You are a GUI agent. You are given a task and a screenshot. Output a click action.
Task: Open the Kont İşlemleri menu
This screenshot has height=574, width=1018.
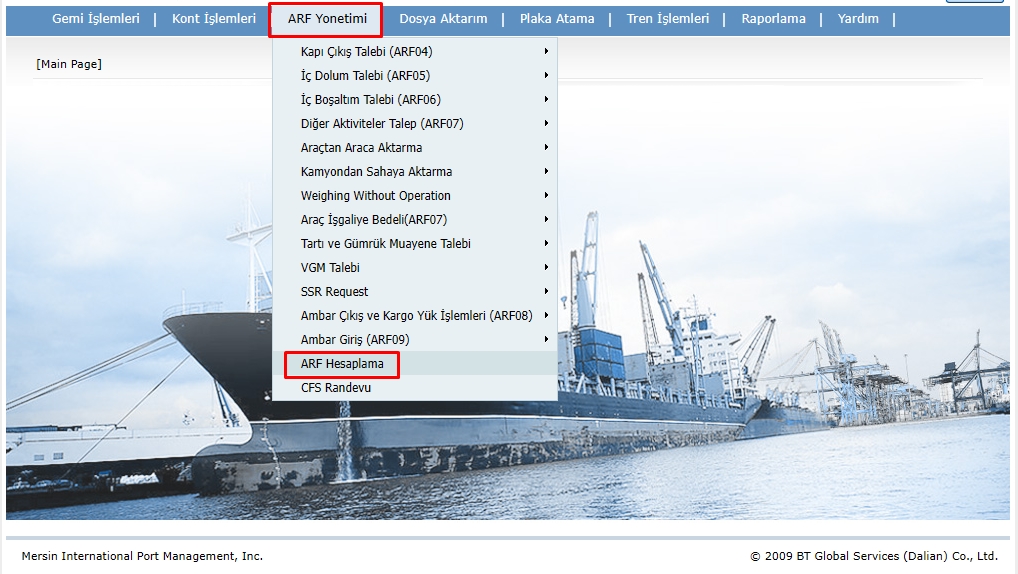coord(213,19)
